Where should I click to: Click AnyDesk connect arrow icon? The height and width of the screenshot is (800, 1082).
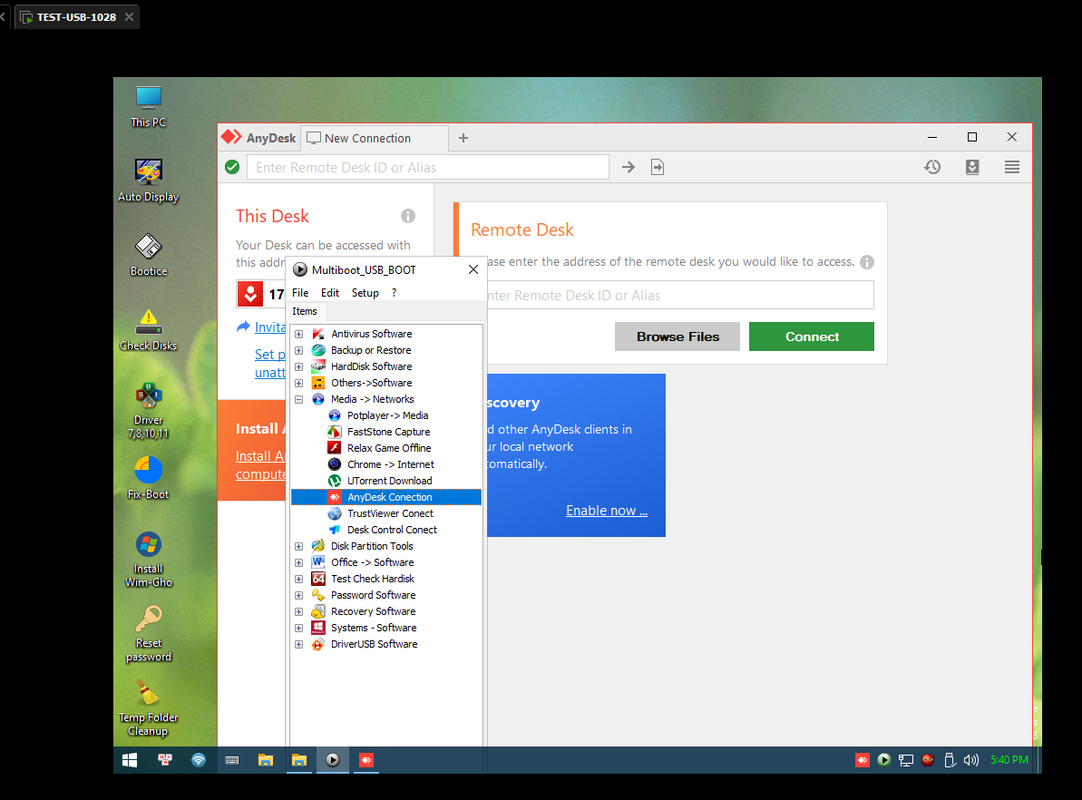click(628, 167)
